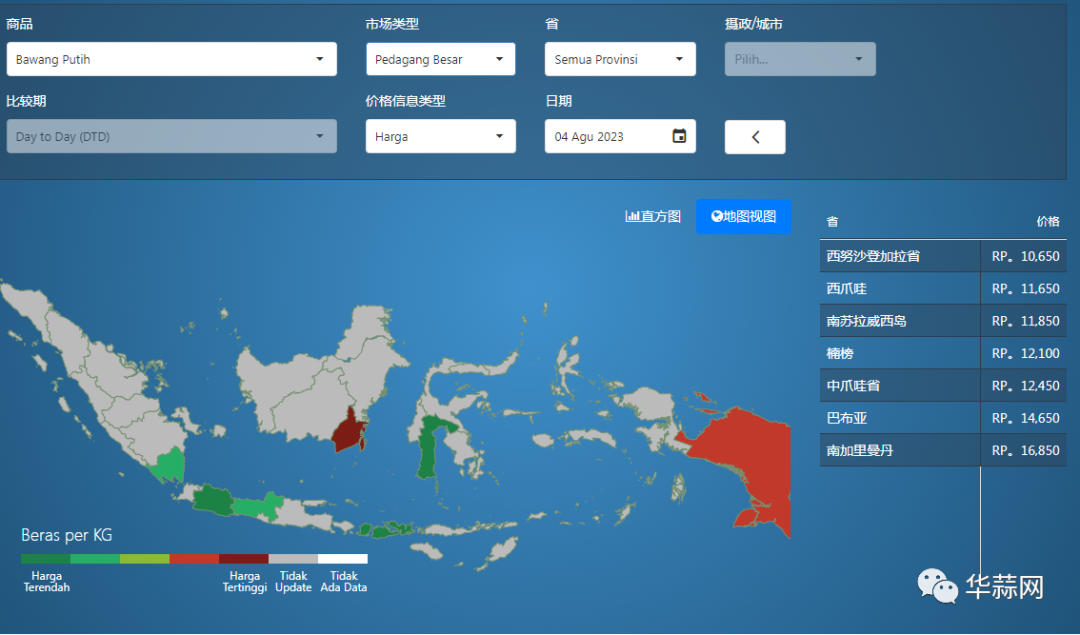The height and width of the screenshot is (635, 1080).
Task: Click dark green West Java region on map
Action: (x=212, y=499)
